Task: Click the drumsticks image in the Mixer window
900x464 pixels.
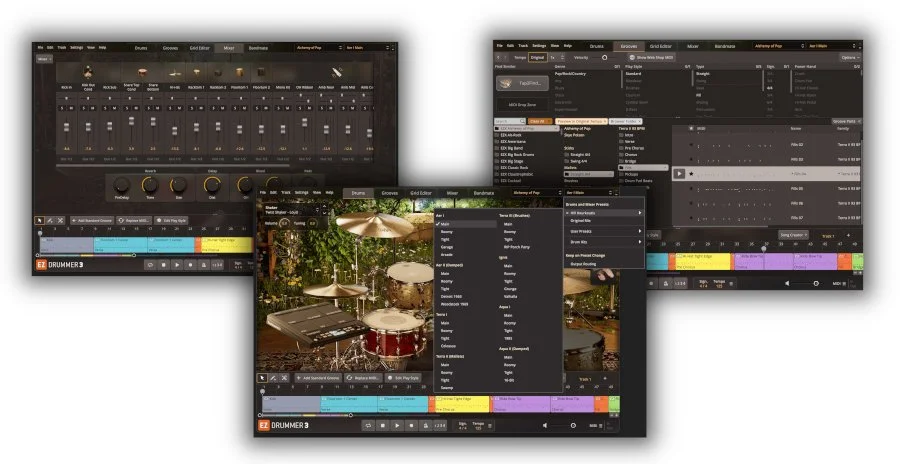Action: [337, 72]
